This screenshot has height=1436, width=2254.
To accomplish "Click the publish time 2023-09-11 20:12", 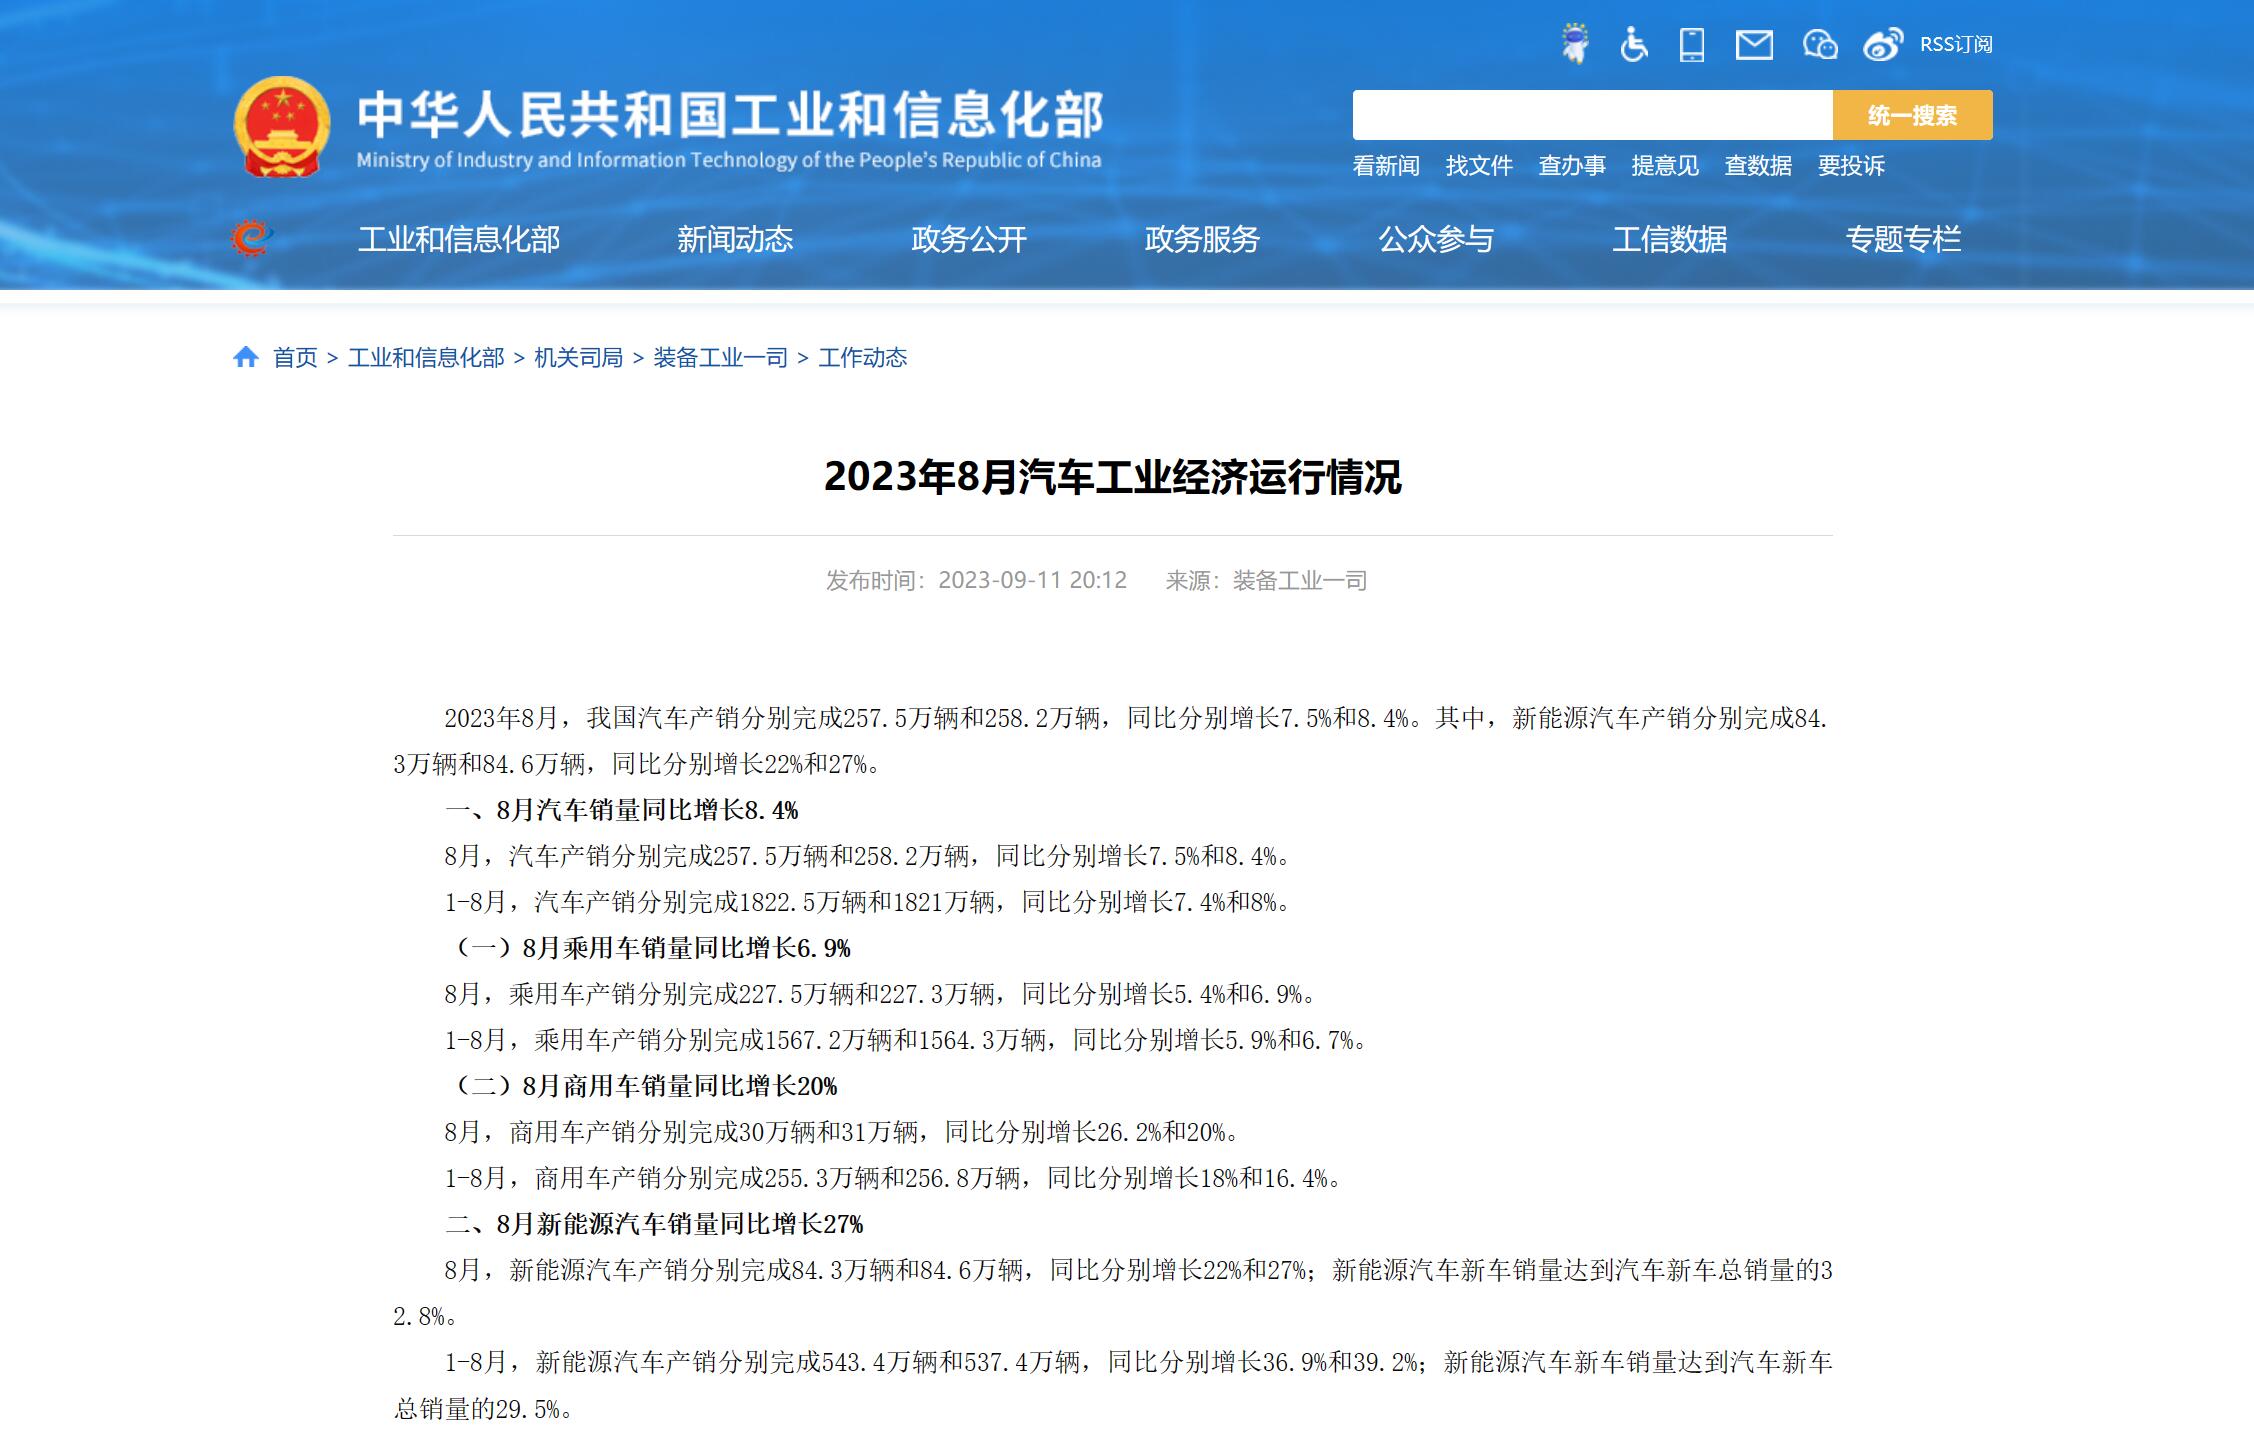I will click(x=1032, y=580).
